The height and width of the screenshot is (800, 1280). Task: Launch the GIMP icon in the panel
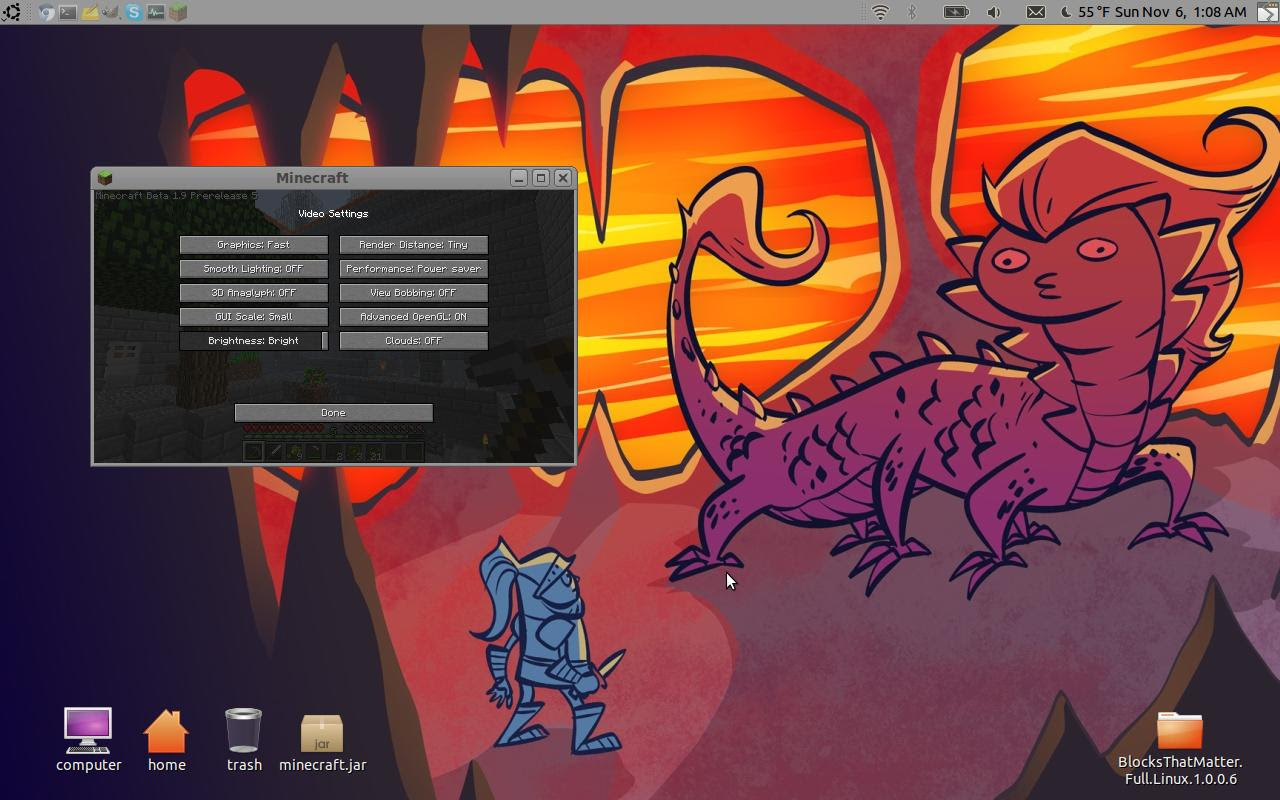coord(111,12)
